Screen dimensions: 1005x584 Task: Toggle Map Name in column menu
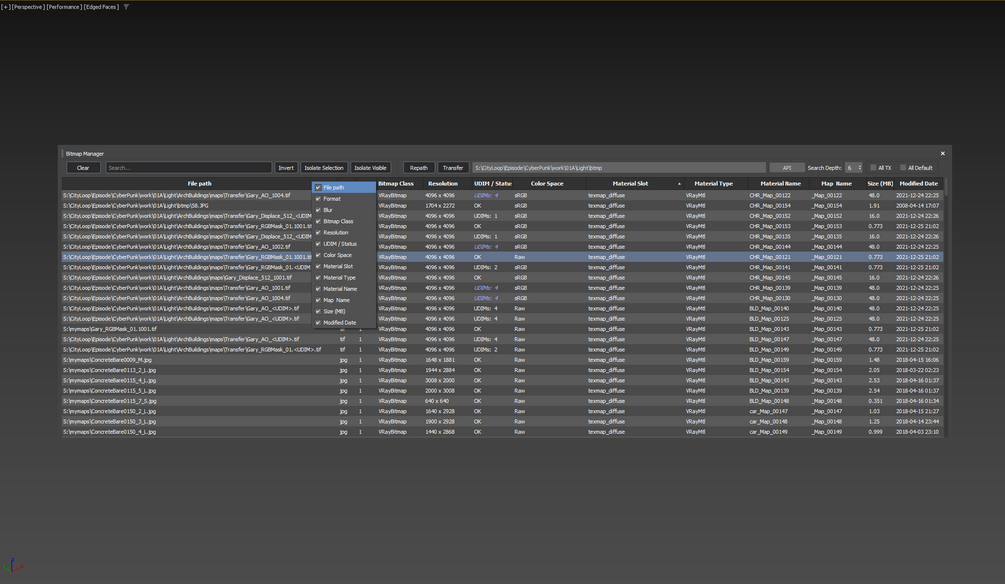point(344,300)
